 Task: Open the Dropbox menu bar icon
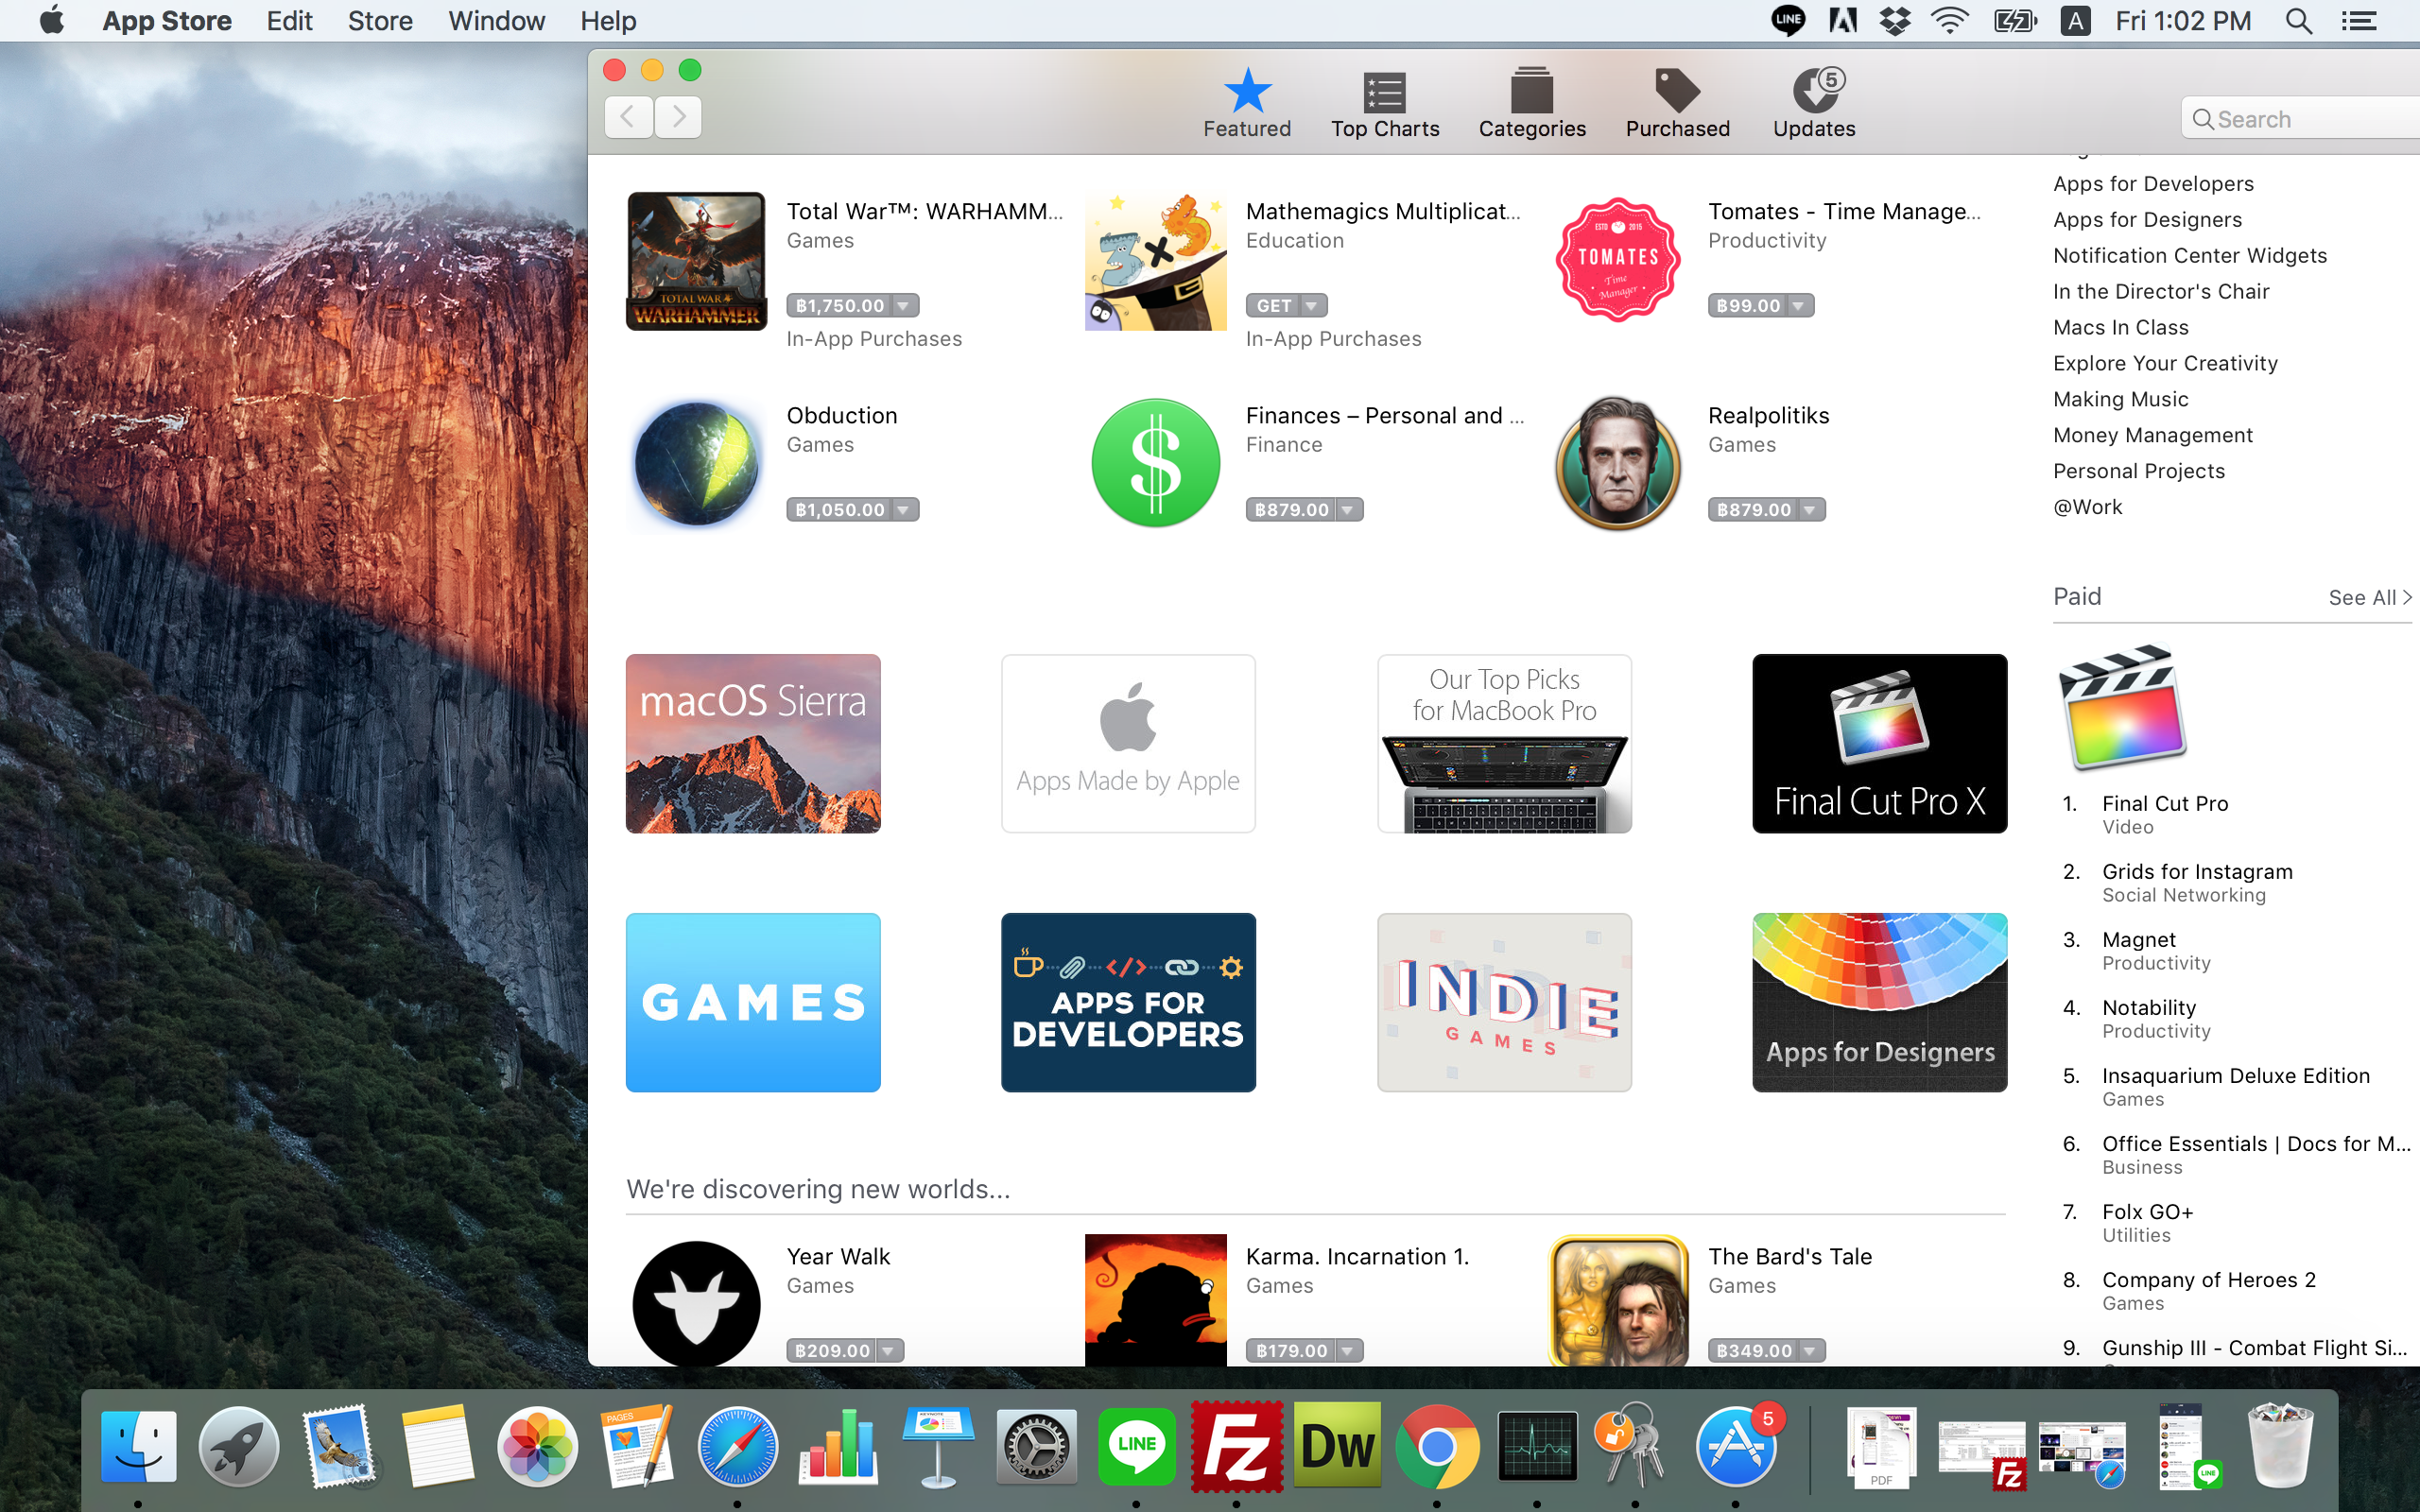click(1894, 21)
